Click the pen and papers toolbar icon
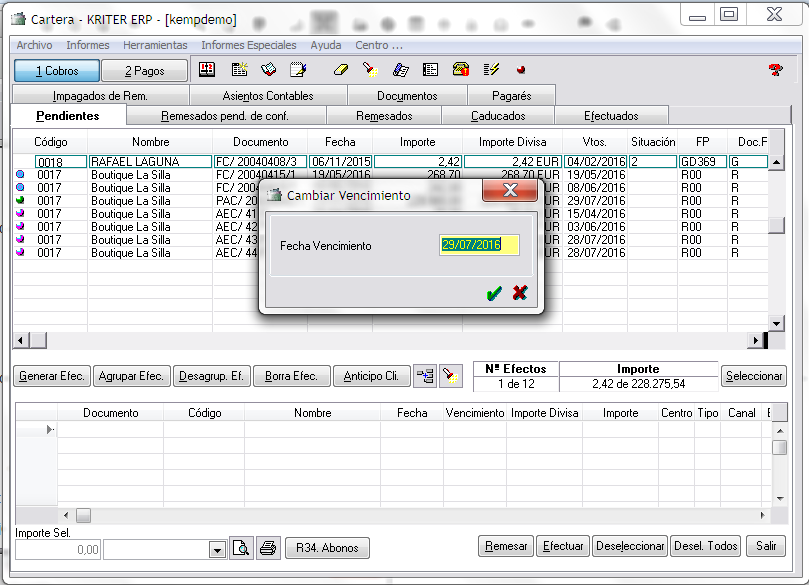This screenshot has height=585, width=809. tap(400, 70)
